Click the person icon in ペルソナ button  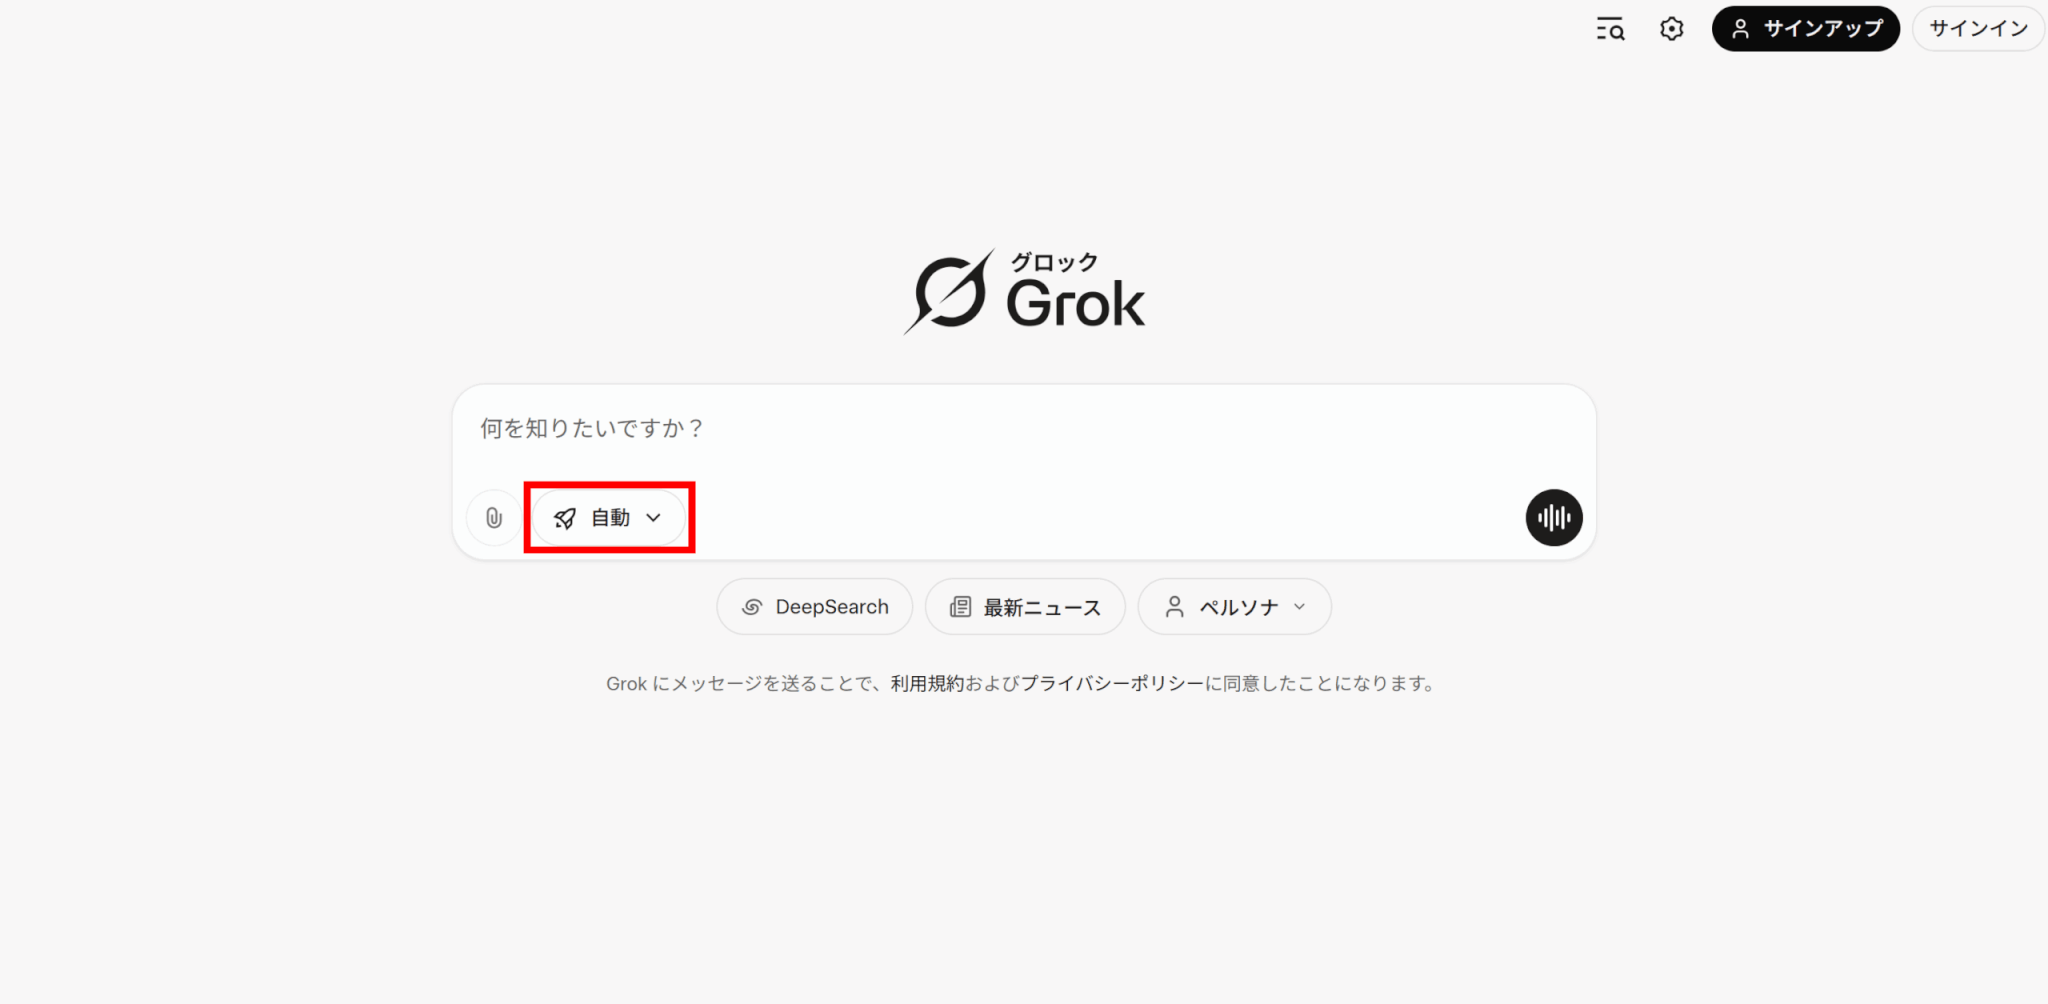[x=1175, y=607]
